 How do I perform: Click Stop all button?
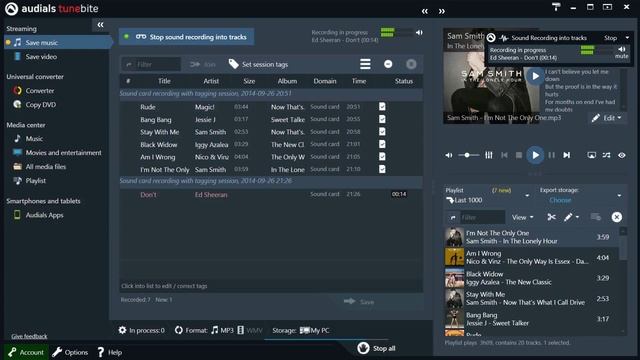tap(376, 348)
